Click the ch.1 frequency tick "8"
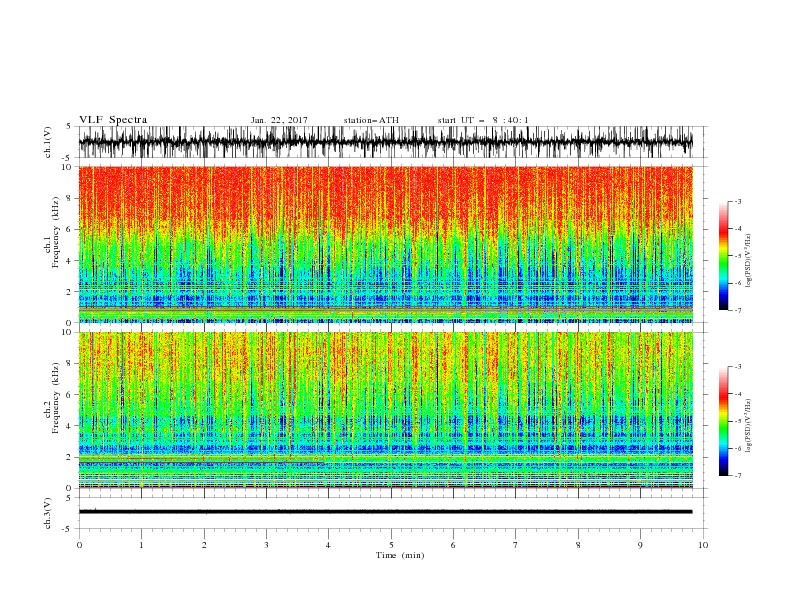 coord(69,198)
